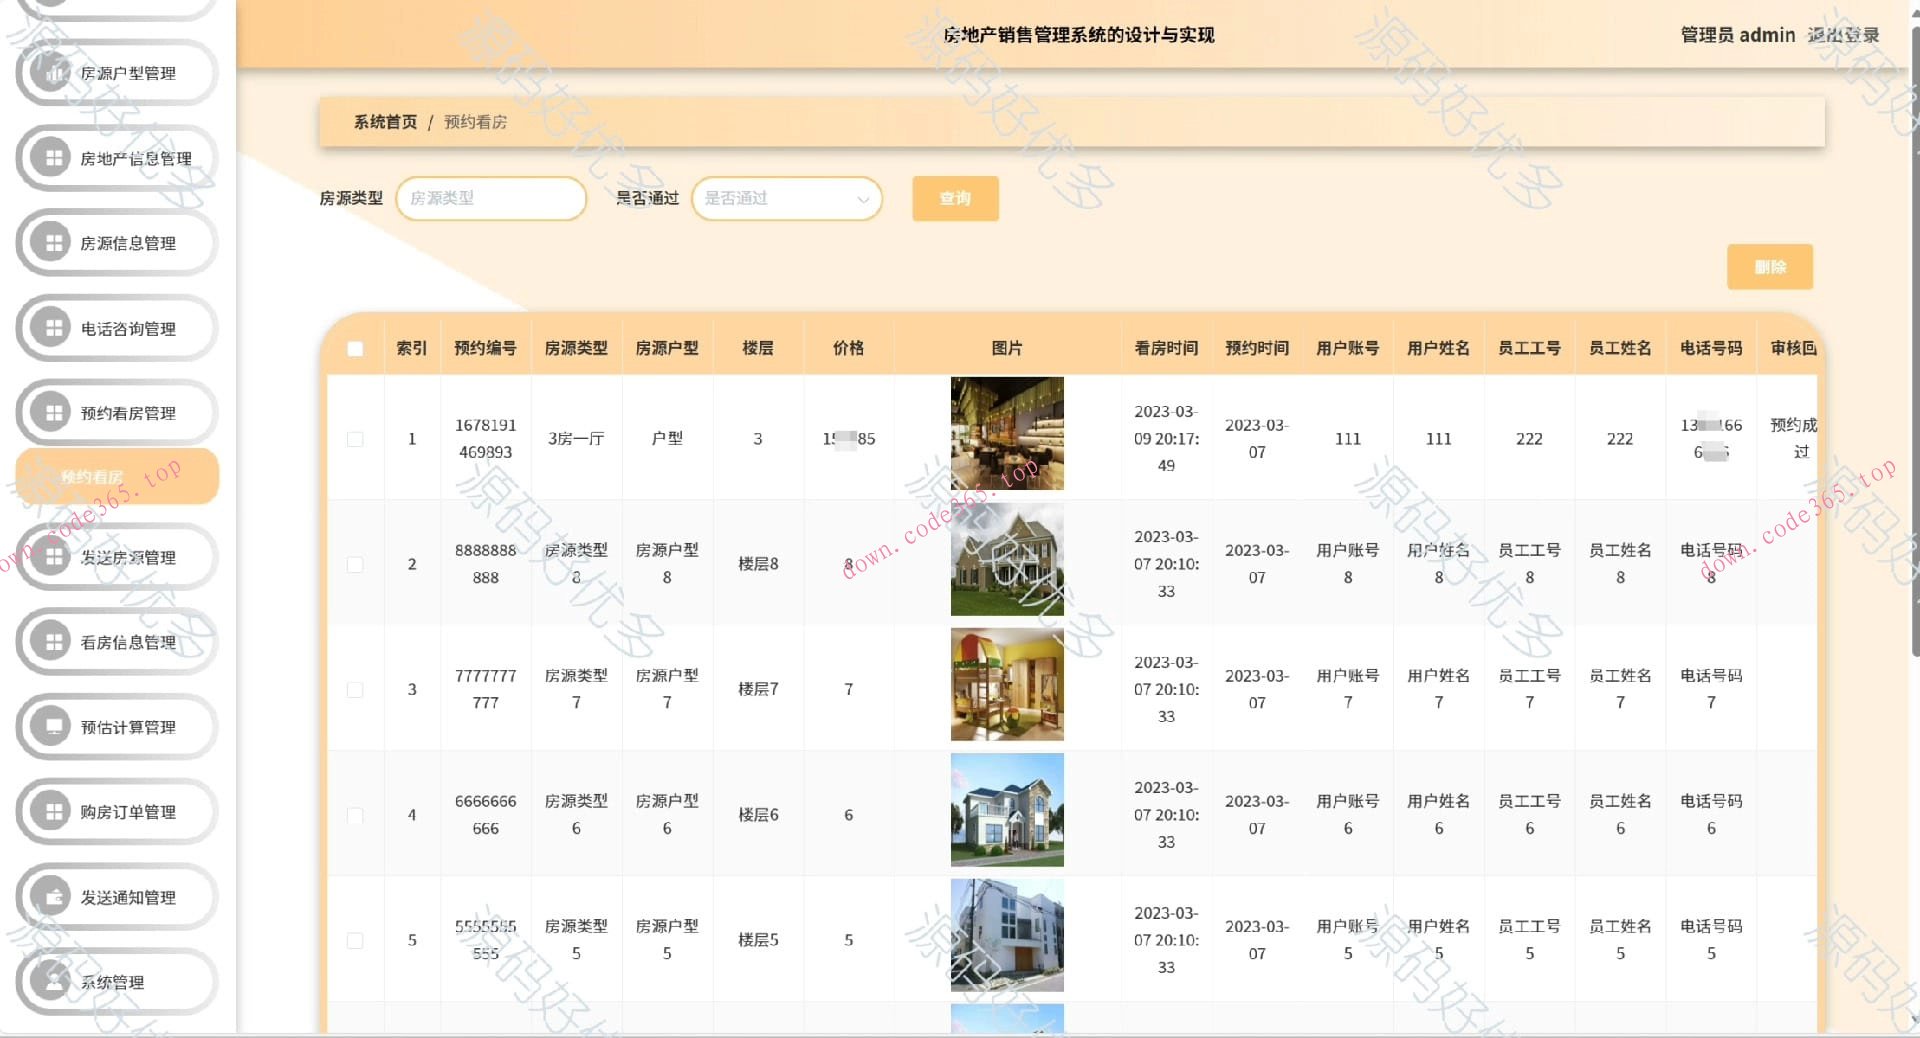Toggle the select-all checkbox in table header
The height and width of the screenshot is (1038, 1920).
[355, 348]
